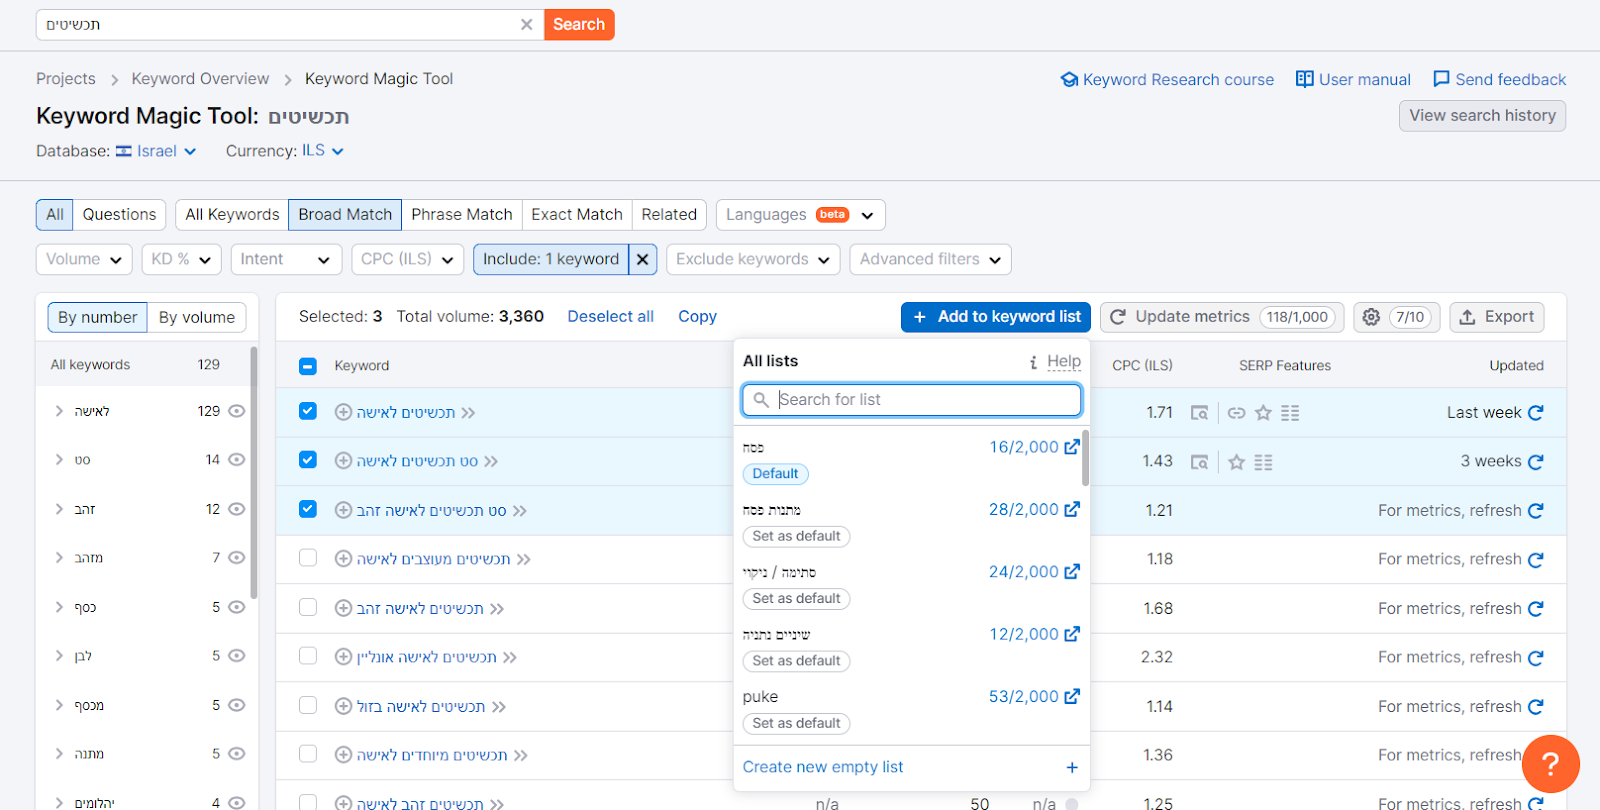The width and height of the screenshot is (1600, 810).
Task: Toggle eye icon for group with 12 keywords
Action: tap(236, 509)
